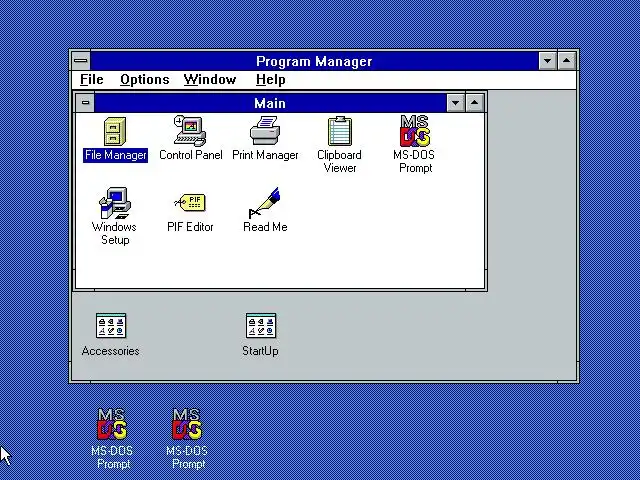Open the Help menu
This screenshot has width=640, height=480.
click(271, 80)
